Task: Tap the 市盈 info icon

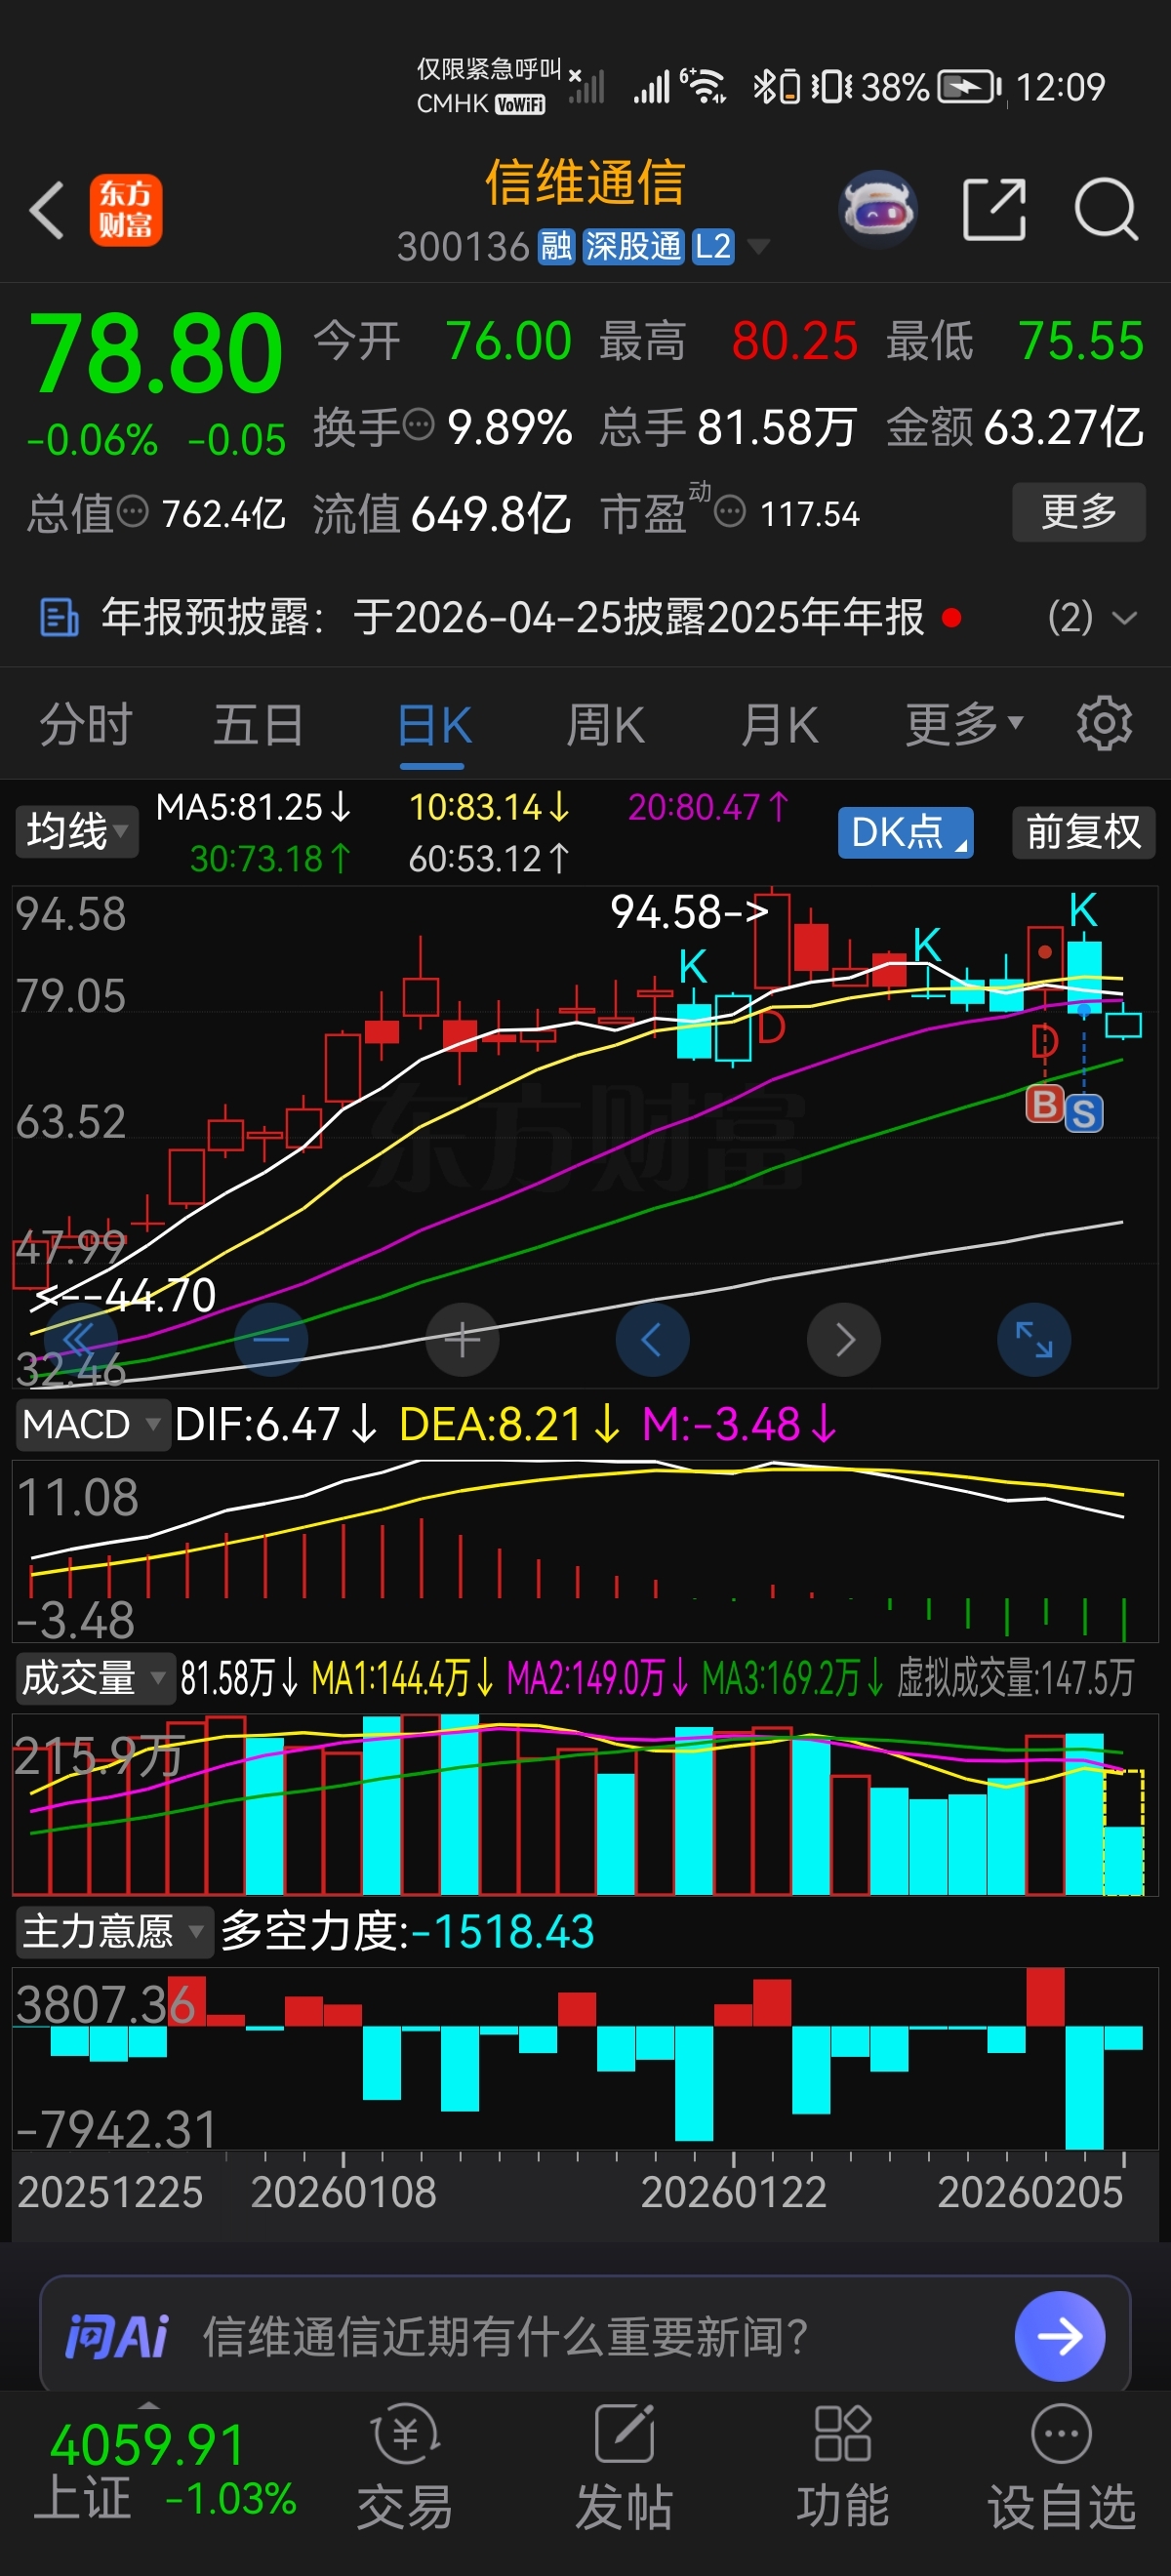Action: point(731,512)
